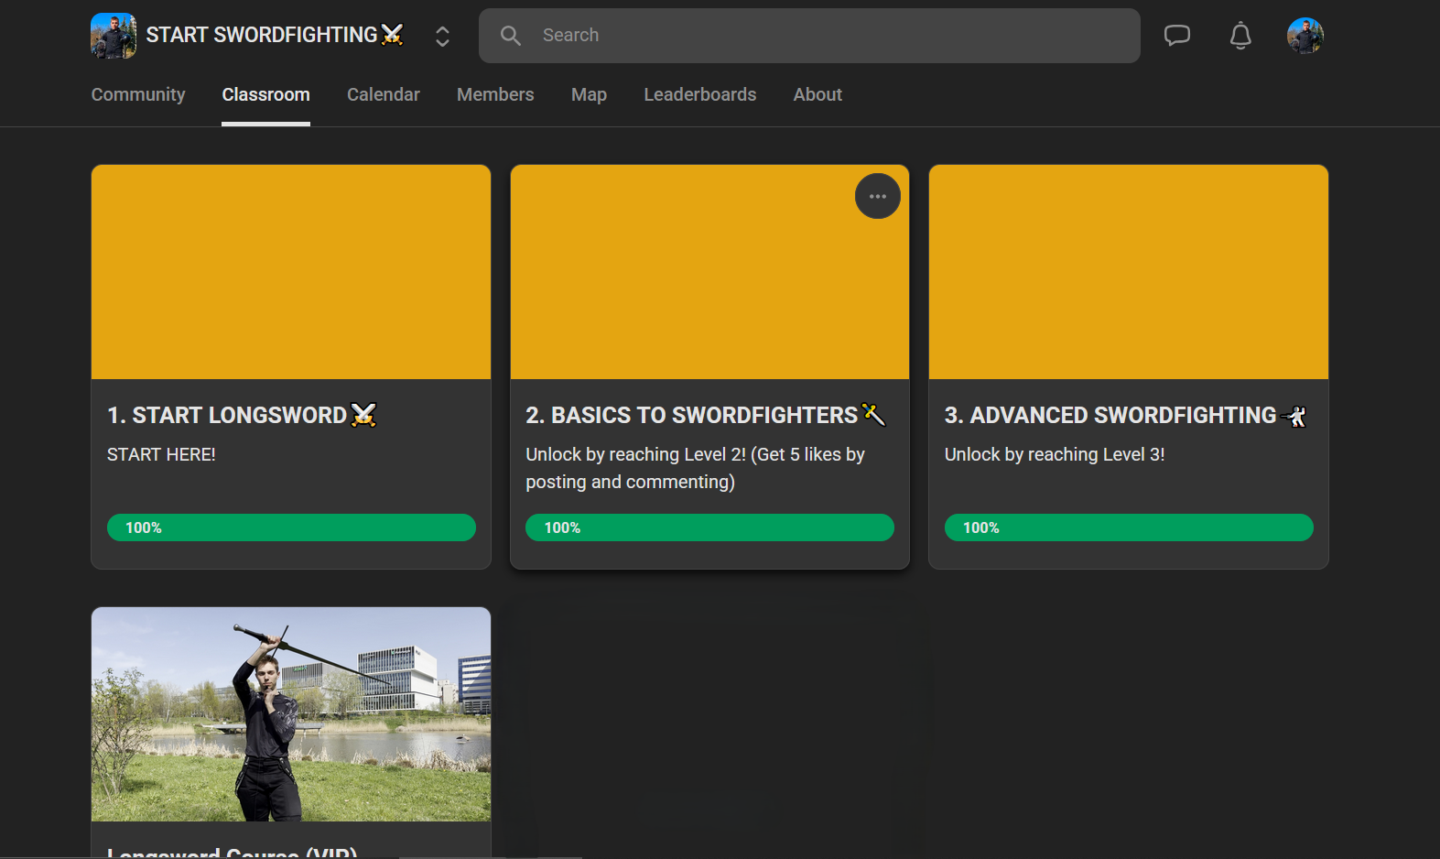Click the Basics to Swordfighters progress bar
Viewport: 1440px width, 859px height.
coord(710,528)
